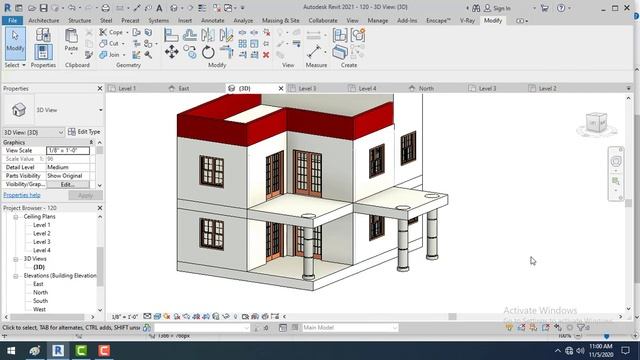Click the Print icon in Quick Access toolbar
The image size is (640, 360).
tap(105, 8)
